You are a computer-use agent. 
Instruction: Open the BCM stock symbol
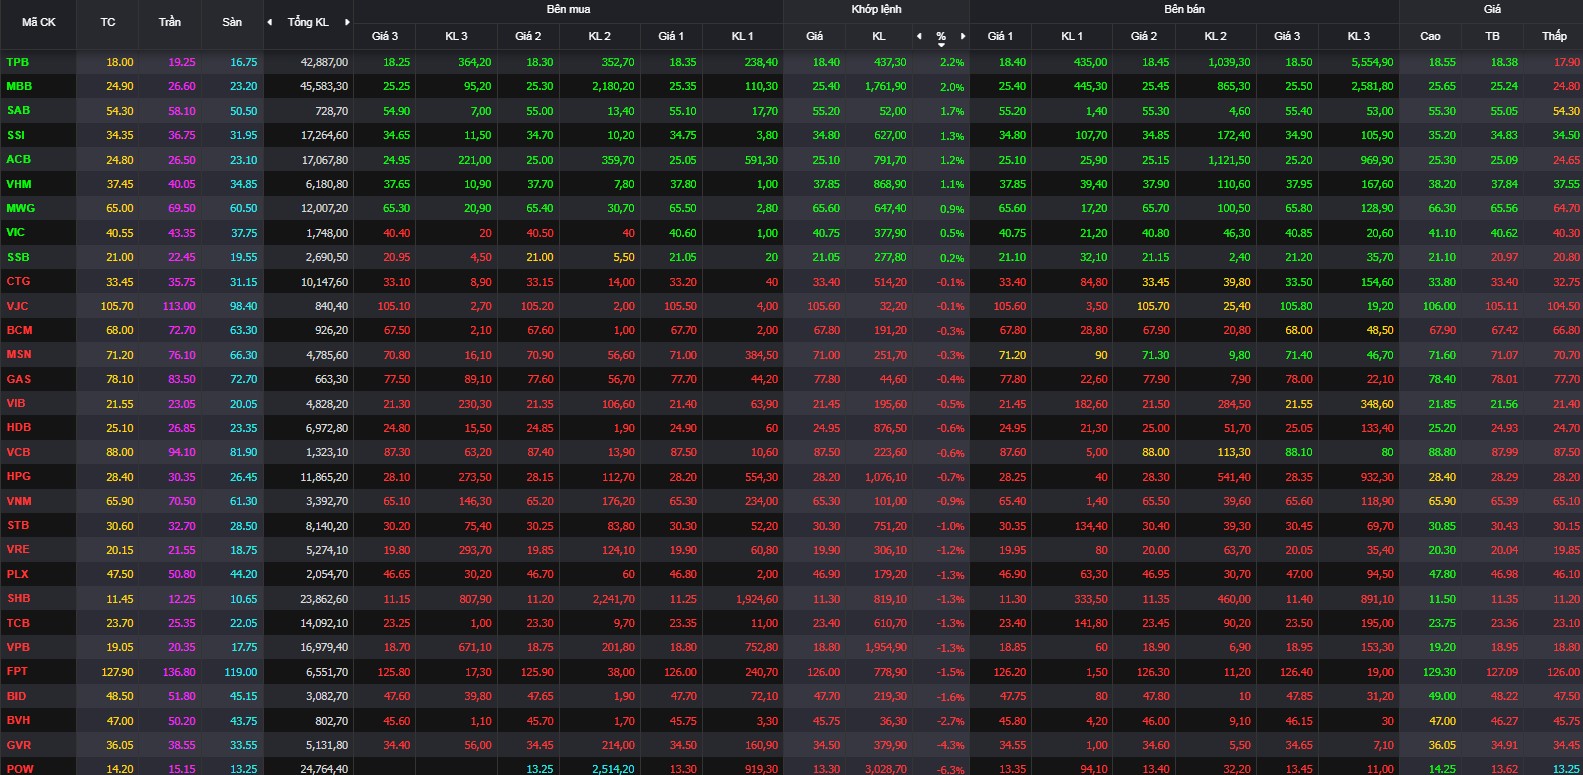(x=19, y=330)
